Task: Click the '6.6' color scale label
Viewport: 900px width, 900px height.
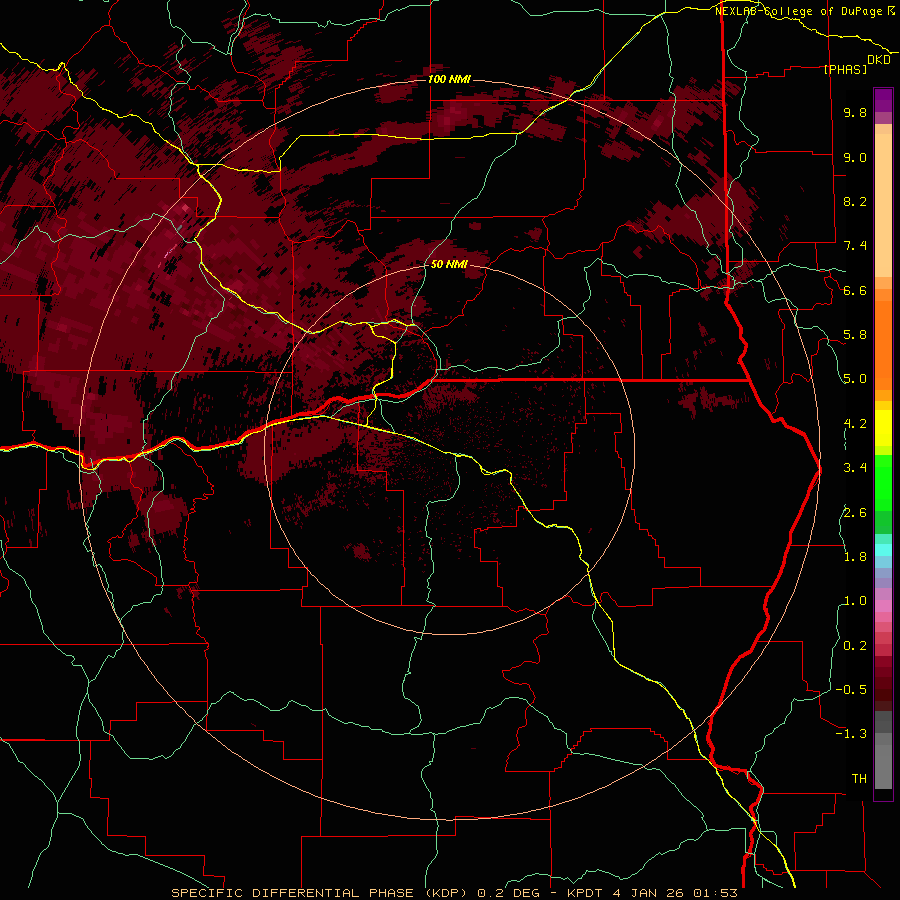Action: [855, 290]
